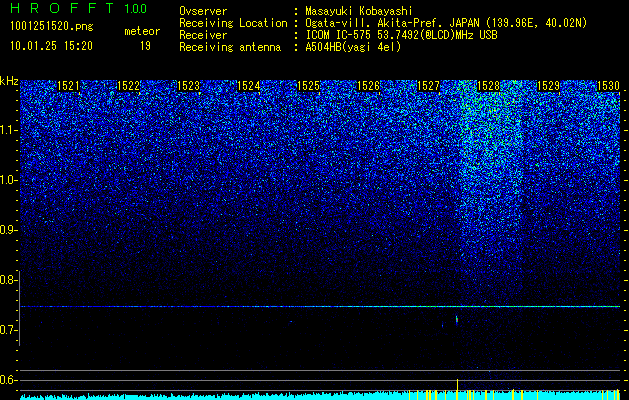Click the HROFFT 1.0.0 title text

pyautogui.click(x=78, y=8)
